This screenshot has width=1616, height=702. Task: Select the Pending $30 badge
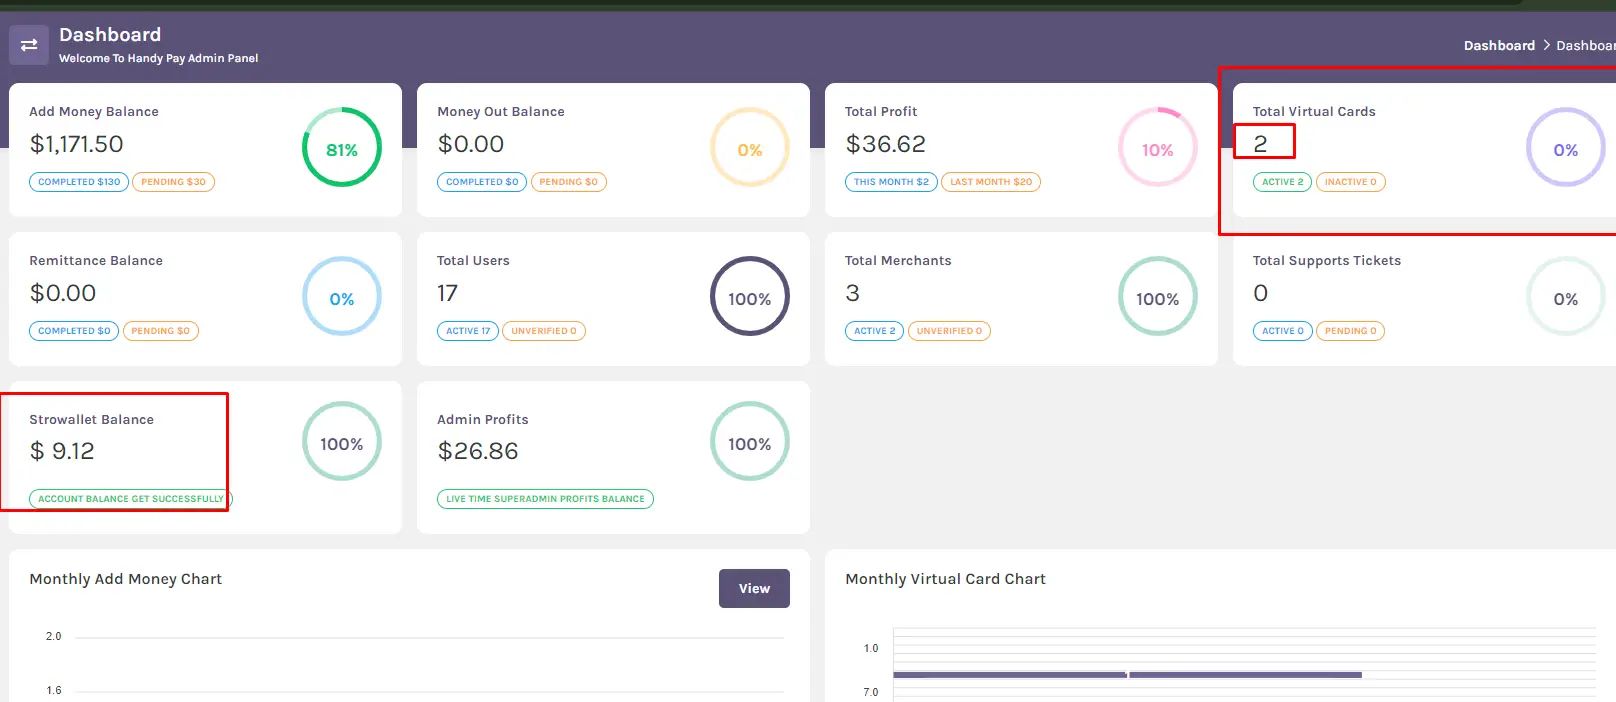173,182
